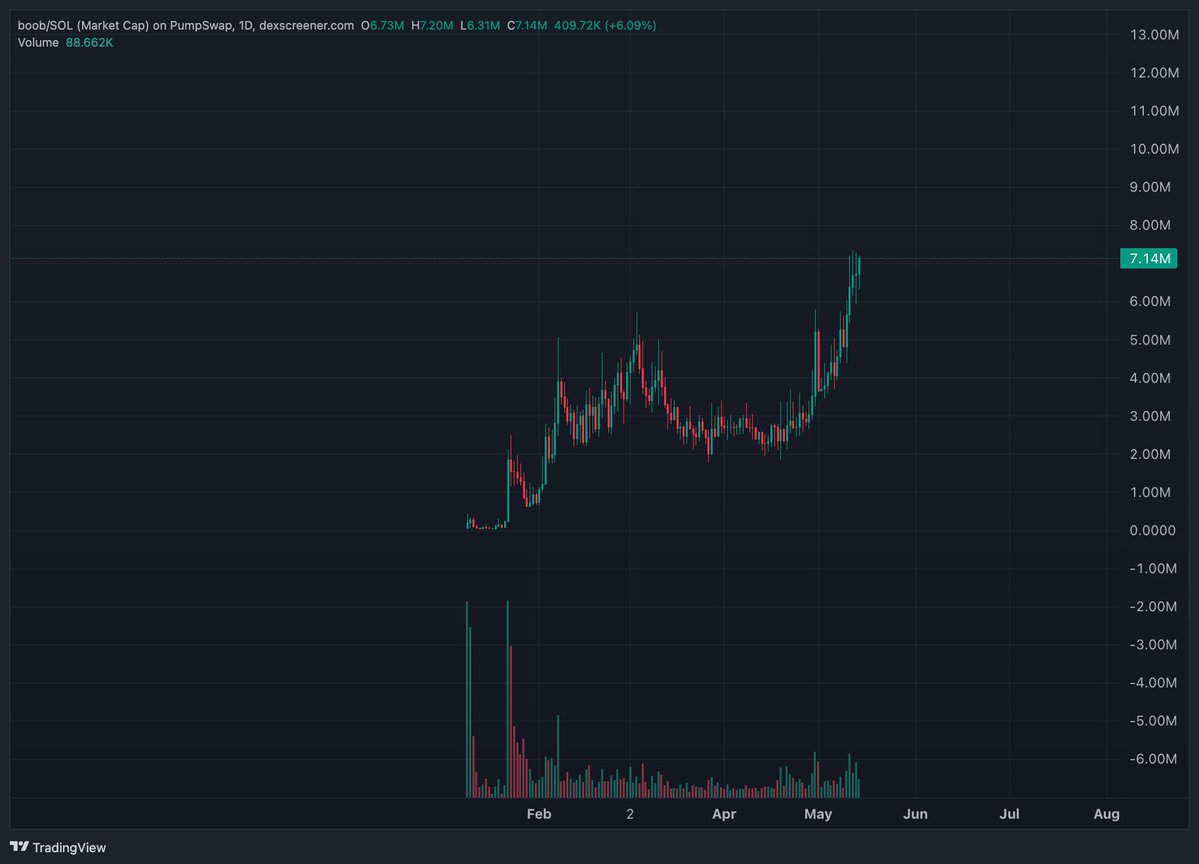Click the 7.14M current price label

1149,258
